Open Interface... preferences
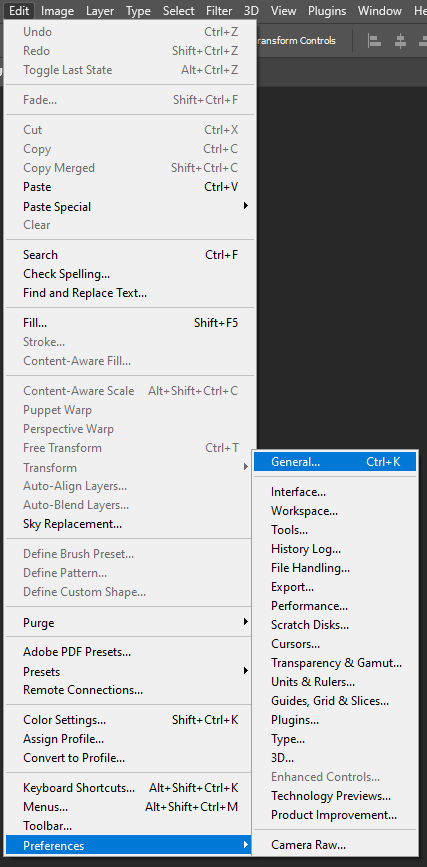 (x=335, y=492)
